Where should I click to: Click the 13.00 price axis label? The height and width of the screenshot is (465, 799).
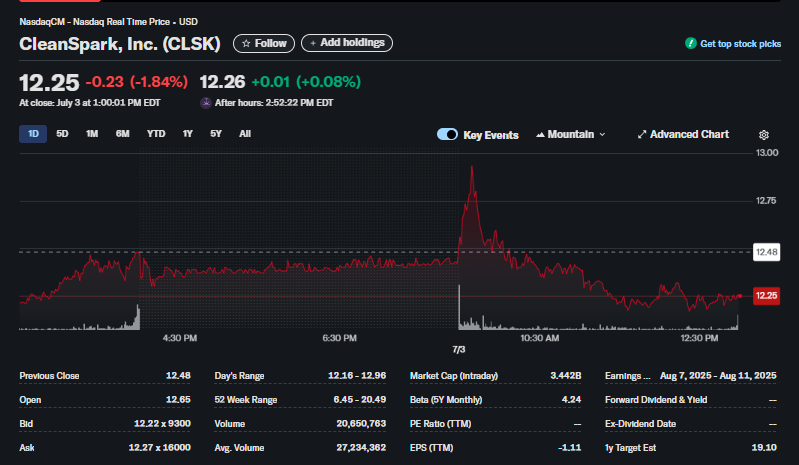click(767, 153)
